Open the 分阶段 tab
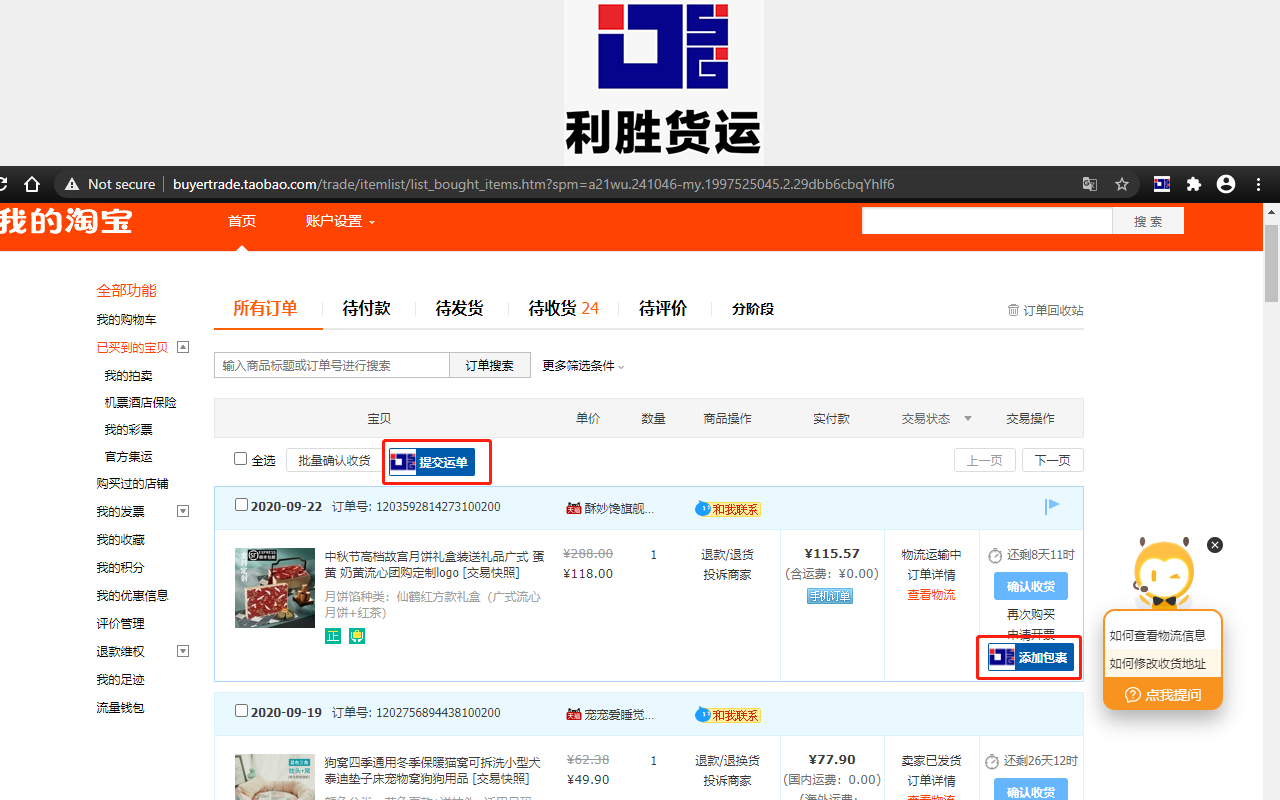Viewport: 1280px width, 800px height. click(x=753, y=309)
